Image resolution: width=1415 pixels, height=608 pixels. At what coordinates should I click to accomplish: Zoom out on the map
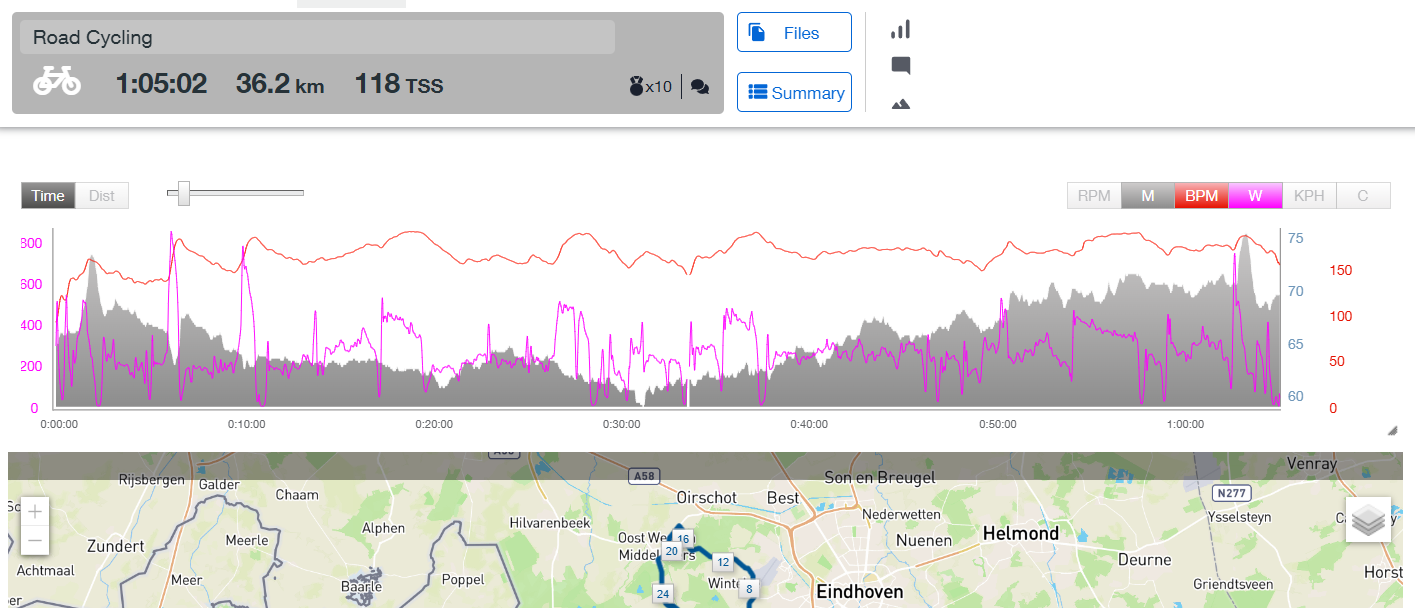click(35, 541)
